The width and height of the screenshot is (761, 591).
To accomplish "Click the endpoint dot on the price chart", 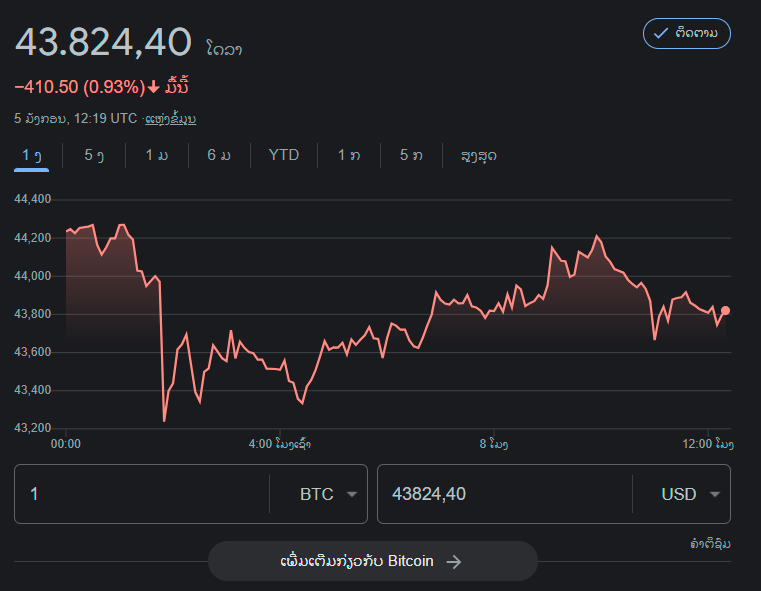I will [725, 311].
